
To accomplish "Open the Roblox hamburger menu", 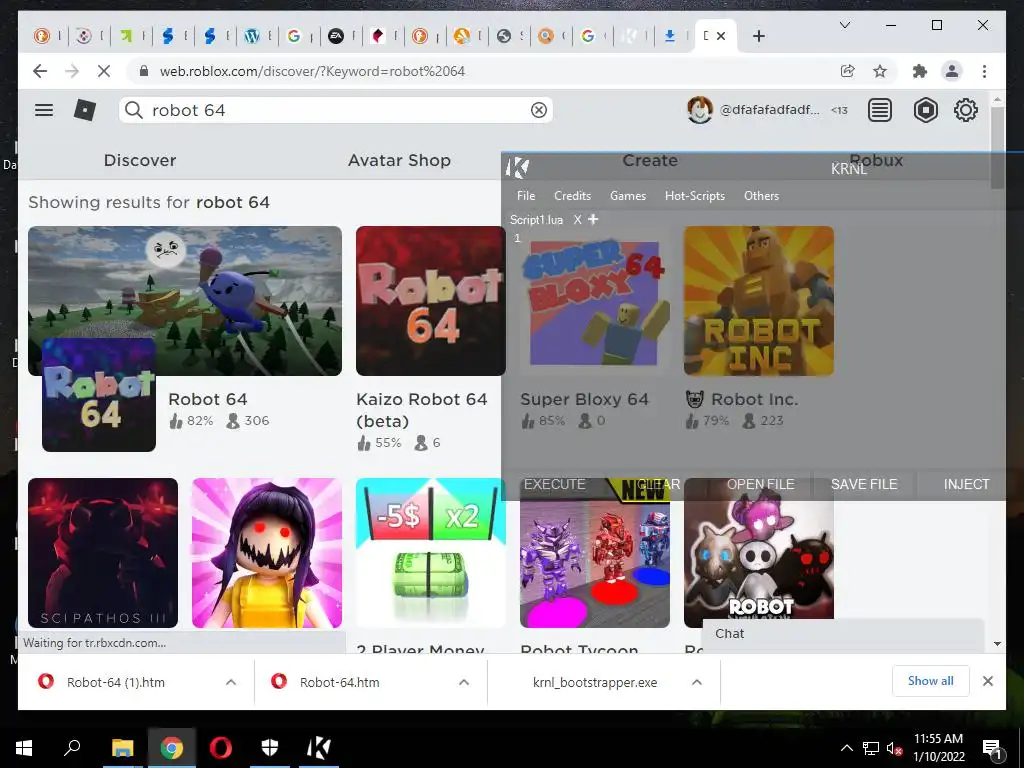I will [x=44, y=110].
